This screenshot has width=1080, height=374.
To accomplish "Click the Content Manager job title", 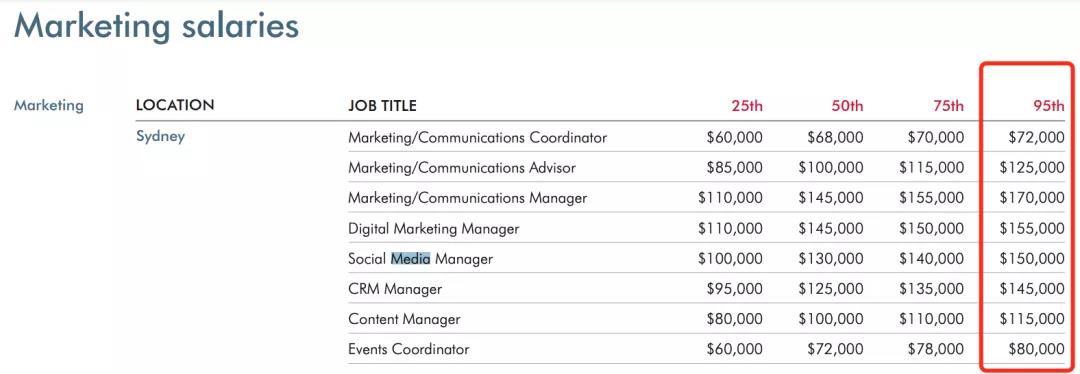I will pos(404,320).
